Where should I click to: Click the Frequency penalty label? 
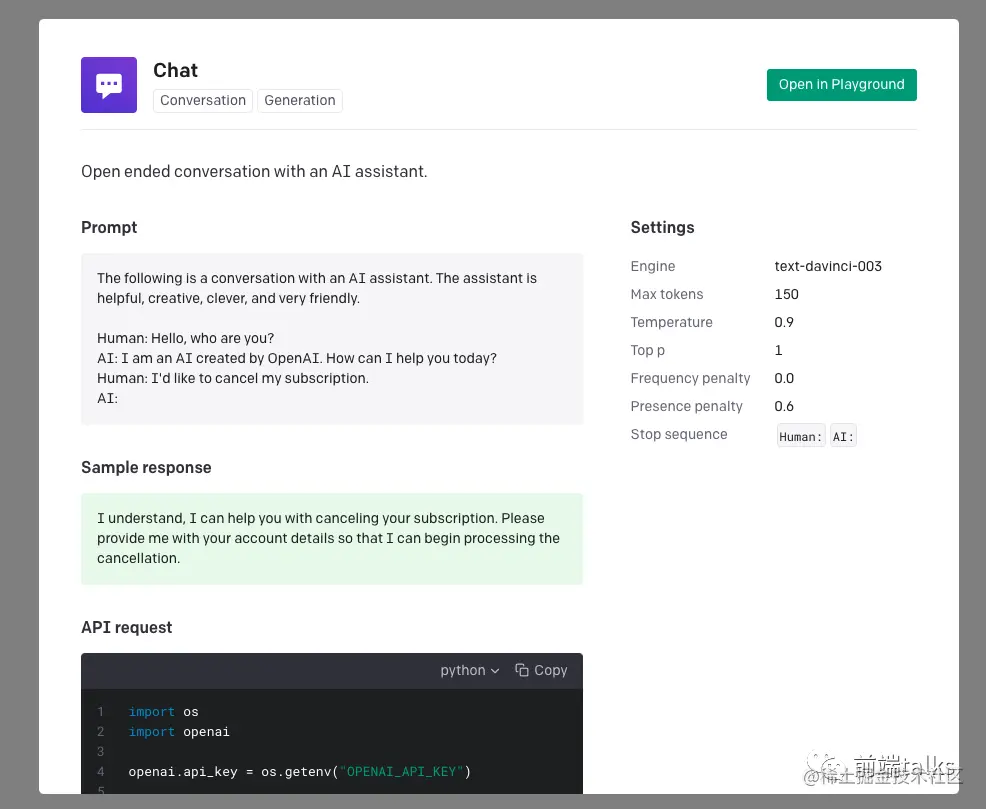[690, 378]
